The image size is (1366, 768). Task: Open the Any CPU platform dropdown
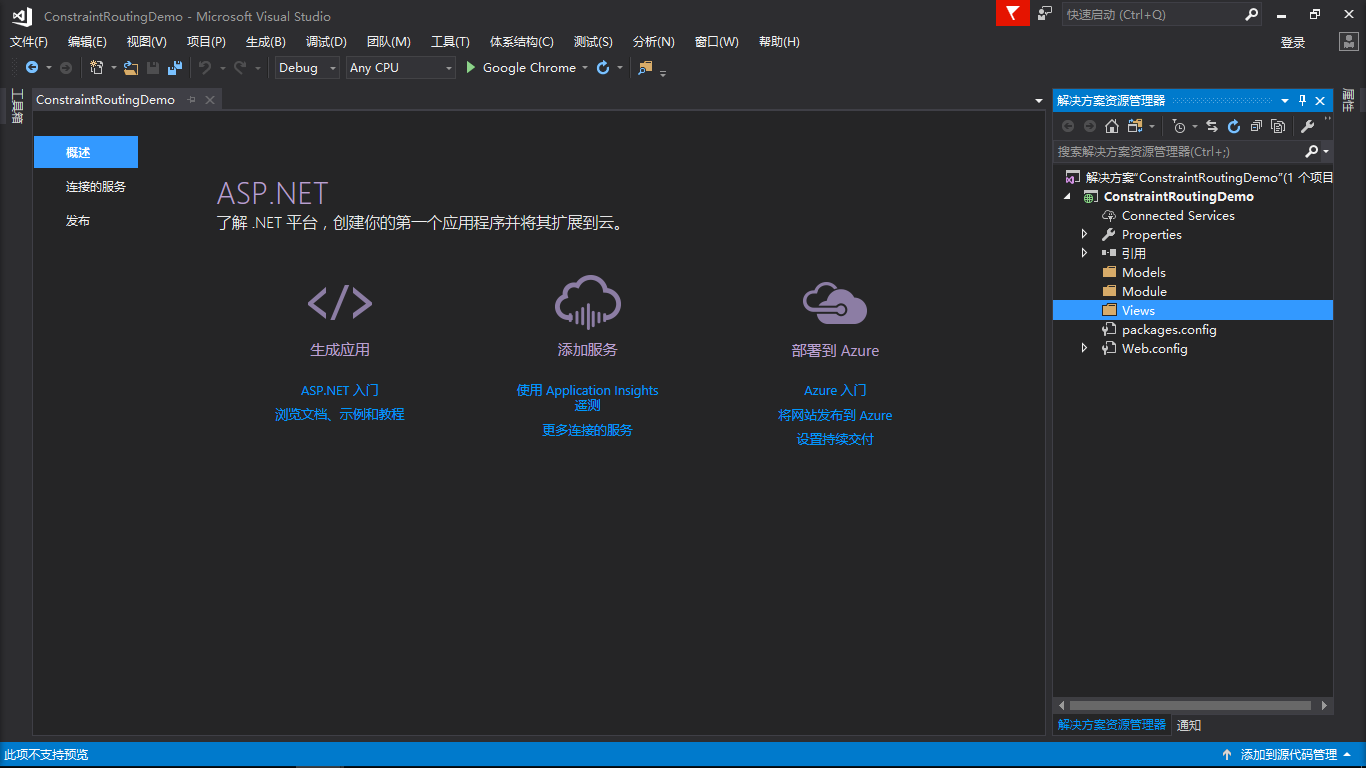(x=401, y=68)
